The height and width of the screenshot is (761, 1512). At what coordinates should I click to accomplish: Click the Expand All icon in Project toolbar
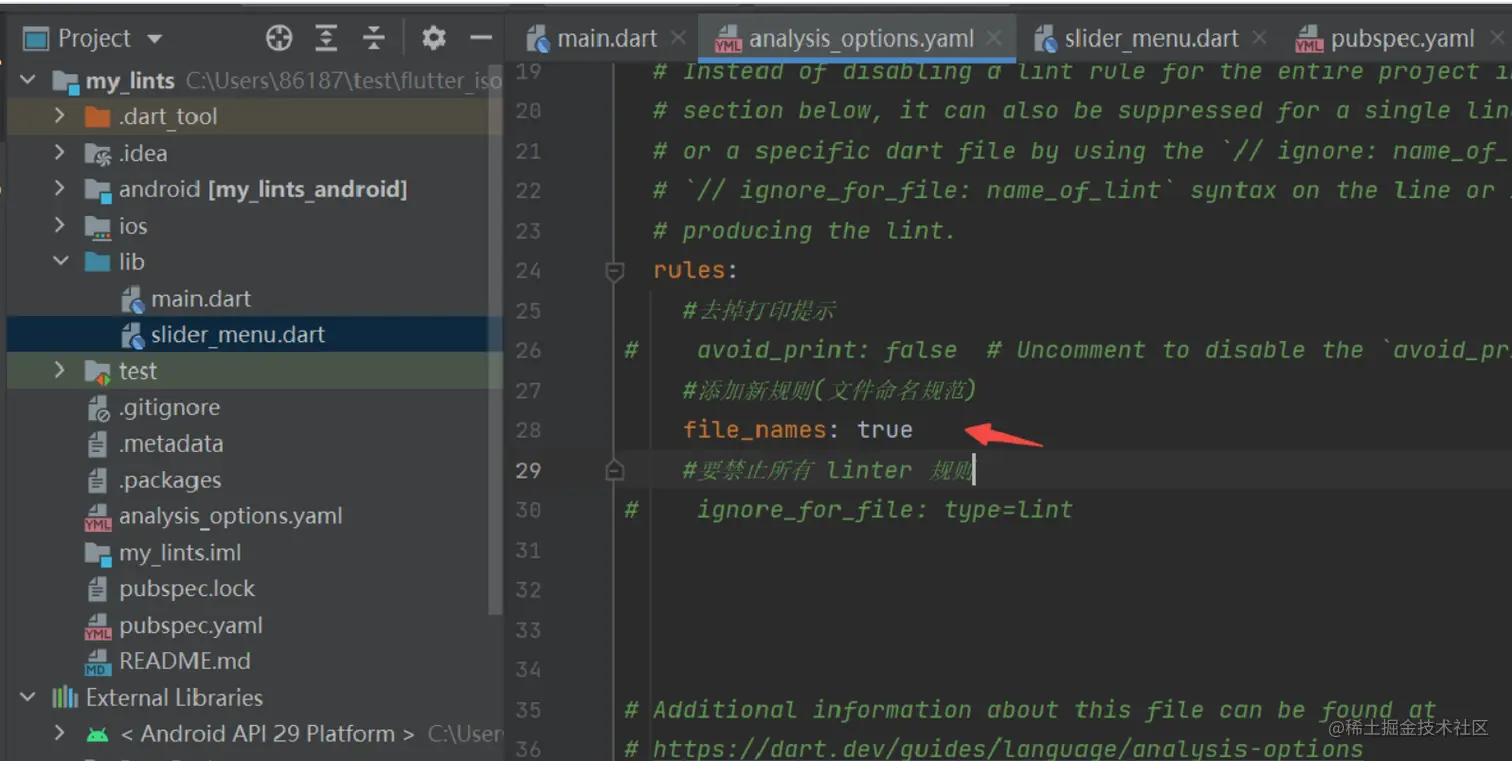click(326, 39)
